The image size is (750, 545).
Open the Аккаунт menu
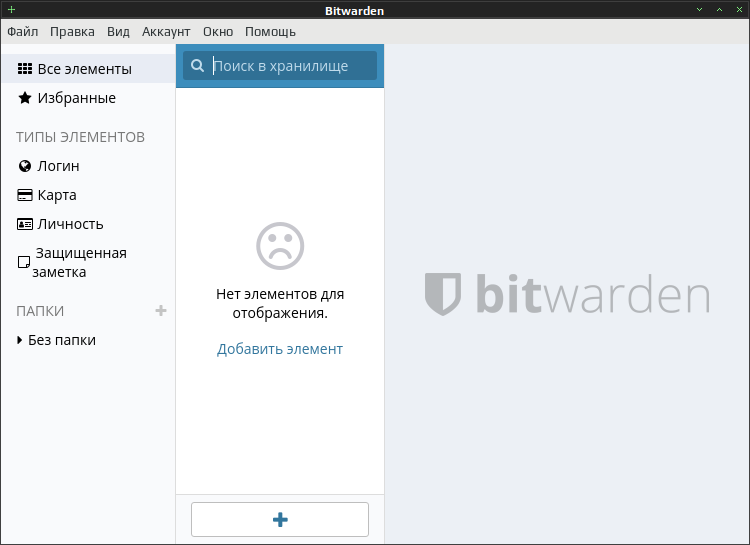166,32
